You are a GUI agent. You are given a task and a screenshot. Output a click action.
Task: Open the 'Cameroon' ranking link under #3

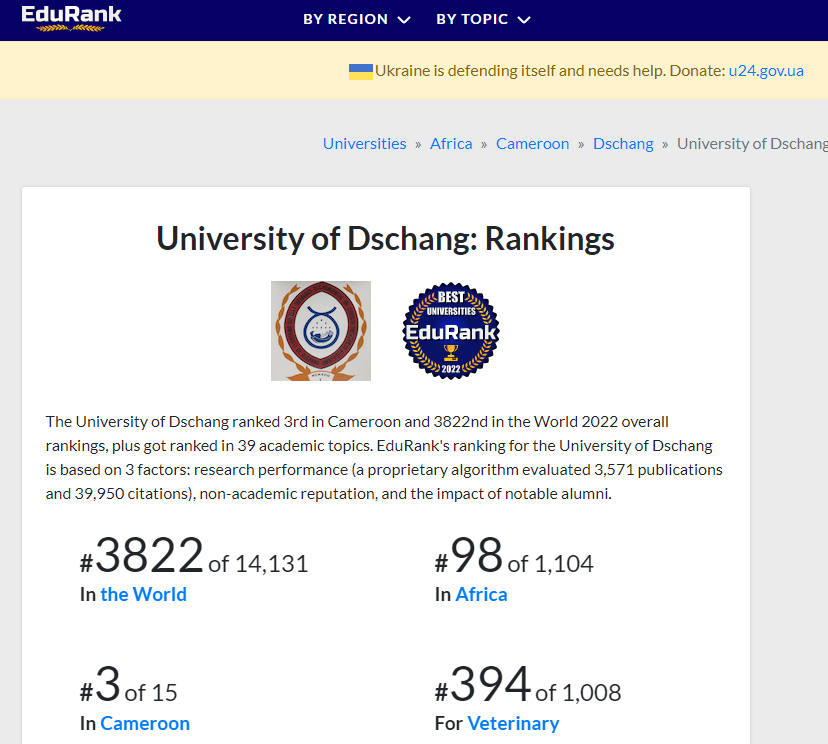[x=145, y=723]
